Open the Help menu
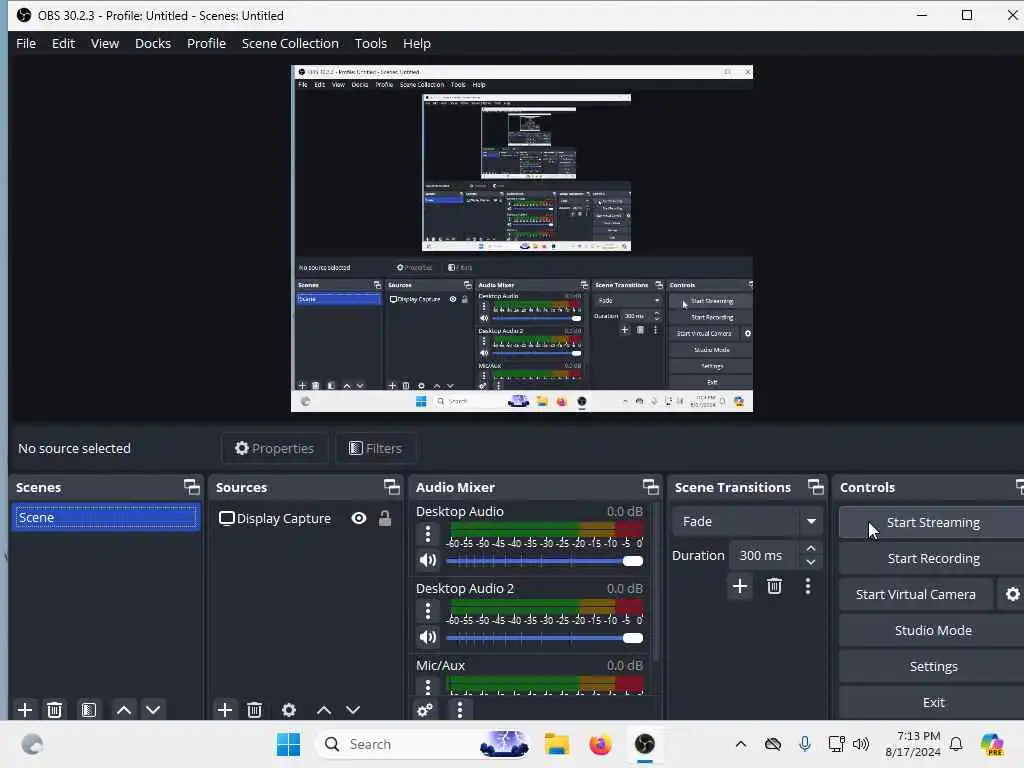This screenshot has height=768, width=1024. point(417,43)
